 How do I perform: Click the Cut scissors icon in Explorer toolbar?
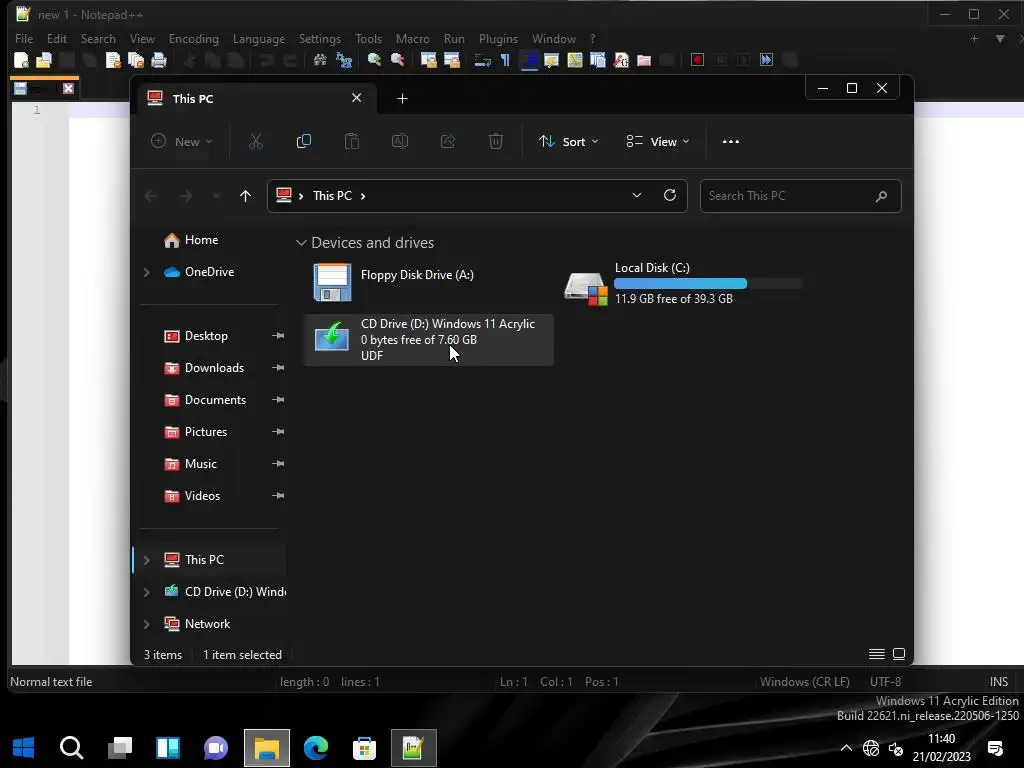255,142
